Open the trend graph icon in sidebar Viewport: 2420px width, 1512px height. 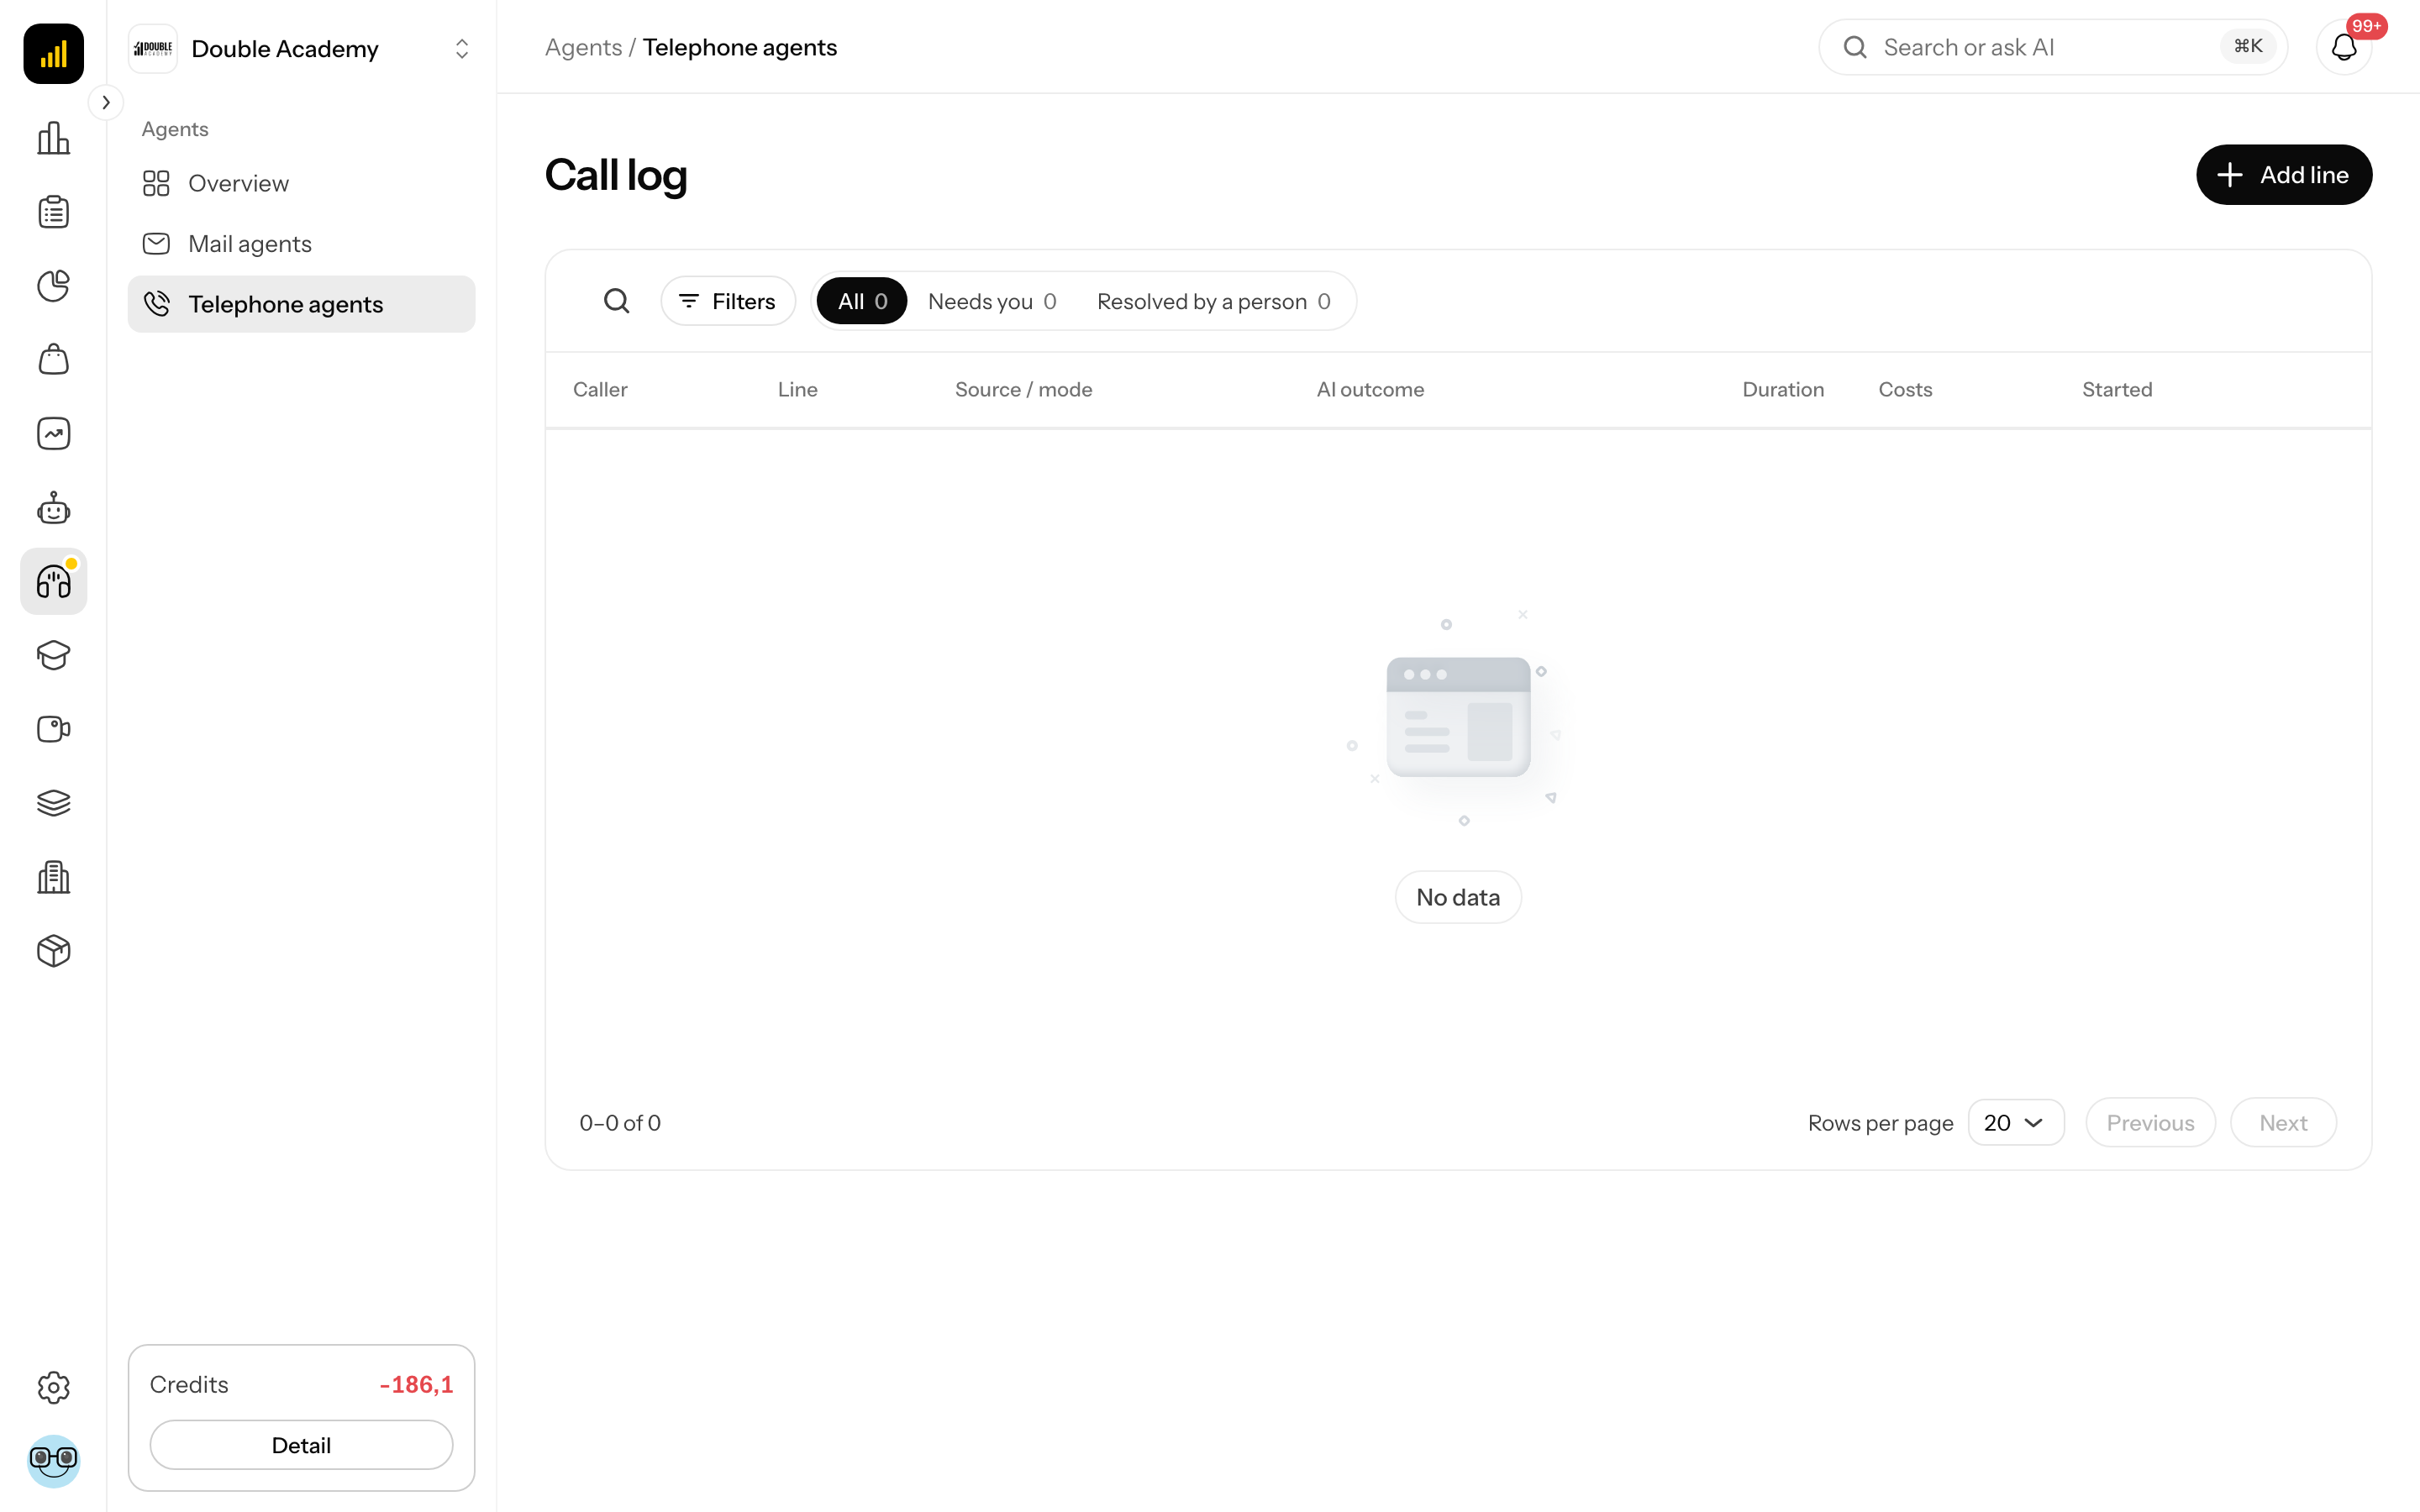pos(53,434)
